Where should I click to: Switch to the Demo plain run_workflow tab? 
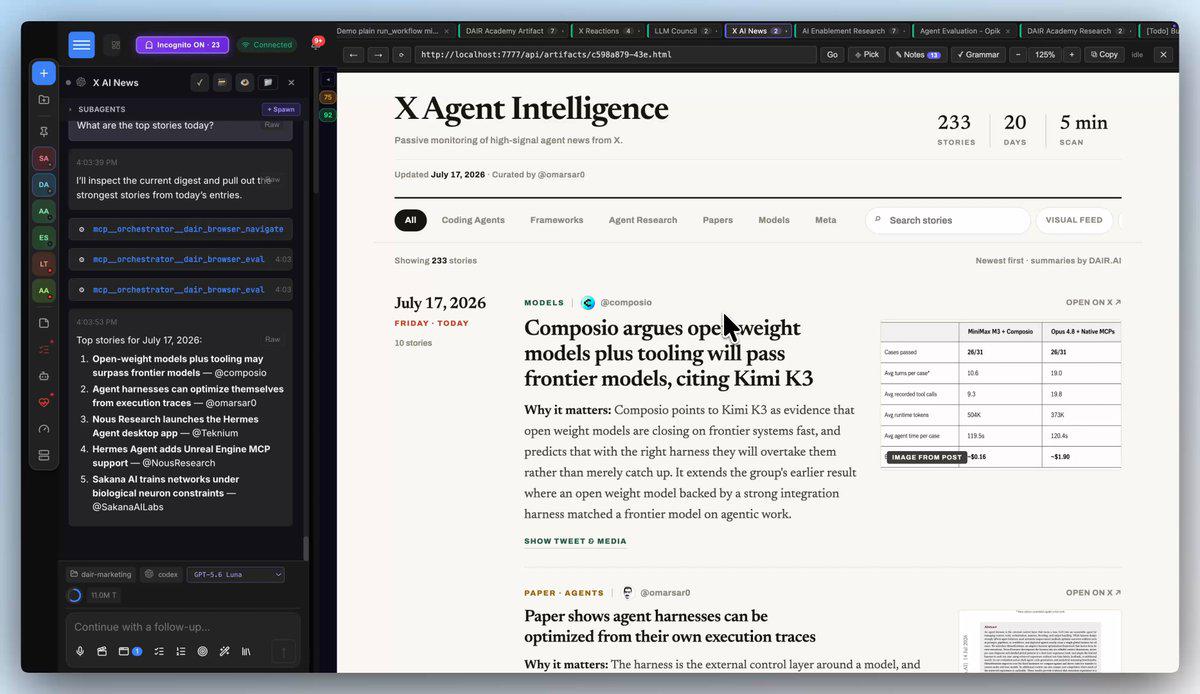coord(391,31)
